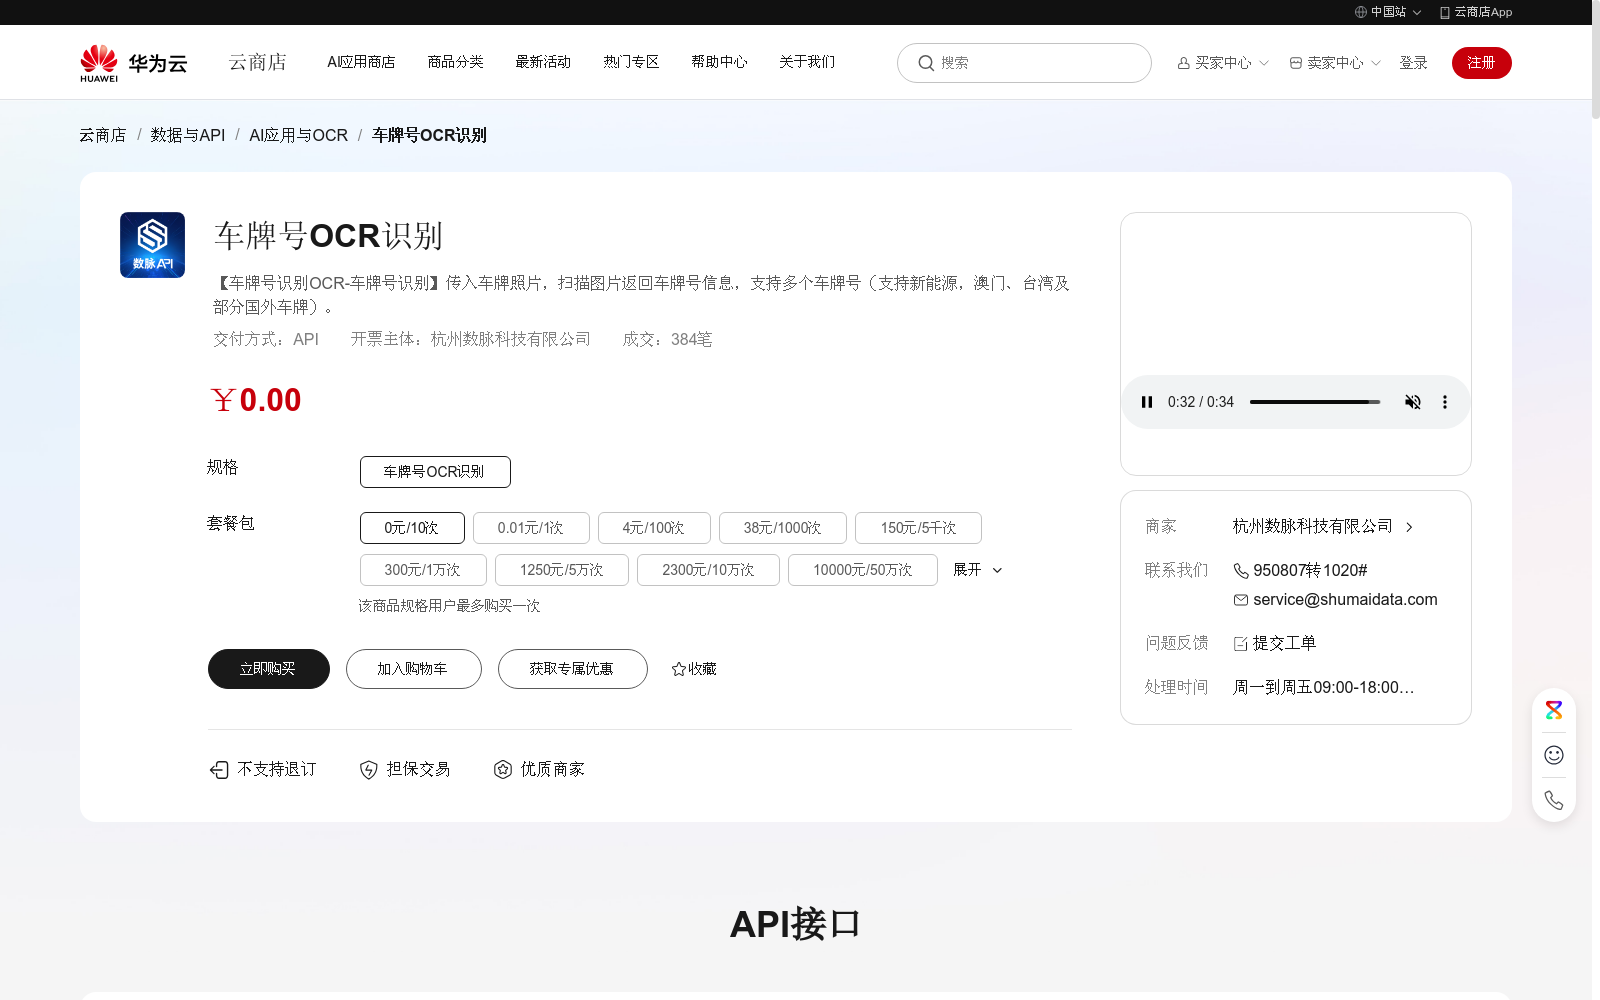The height and width of the screenshot is (1000, 1600).
Task: Open merchant 杭州数脉科技有限公司 link
Action: click(1312, 527)
